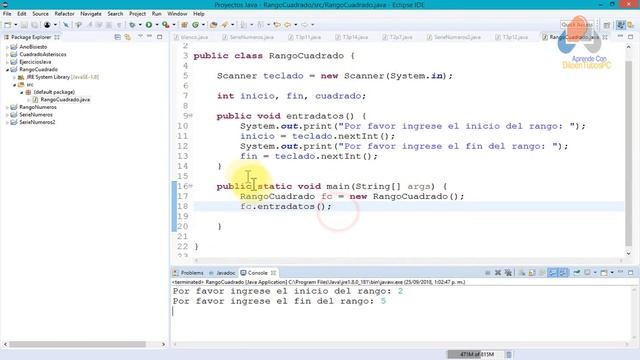The height and width of the screenshot is (360, 640).
Task: Click the Debug bug toolbar icon
Action: (132, 25)
